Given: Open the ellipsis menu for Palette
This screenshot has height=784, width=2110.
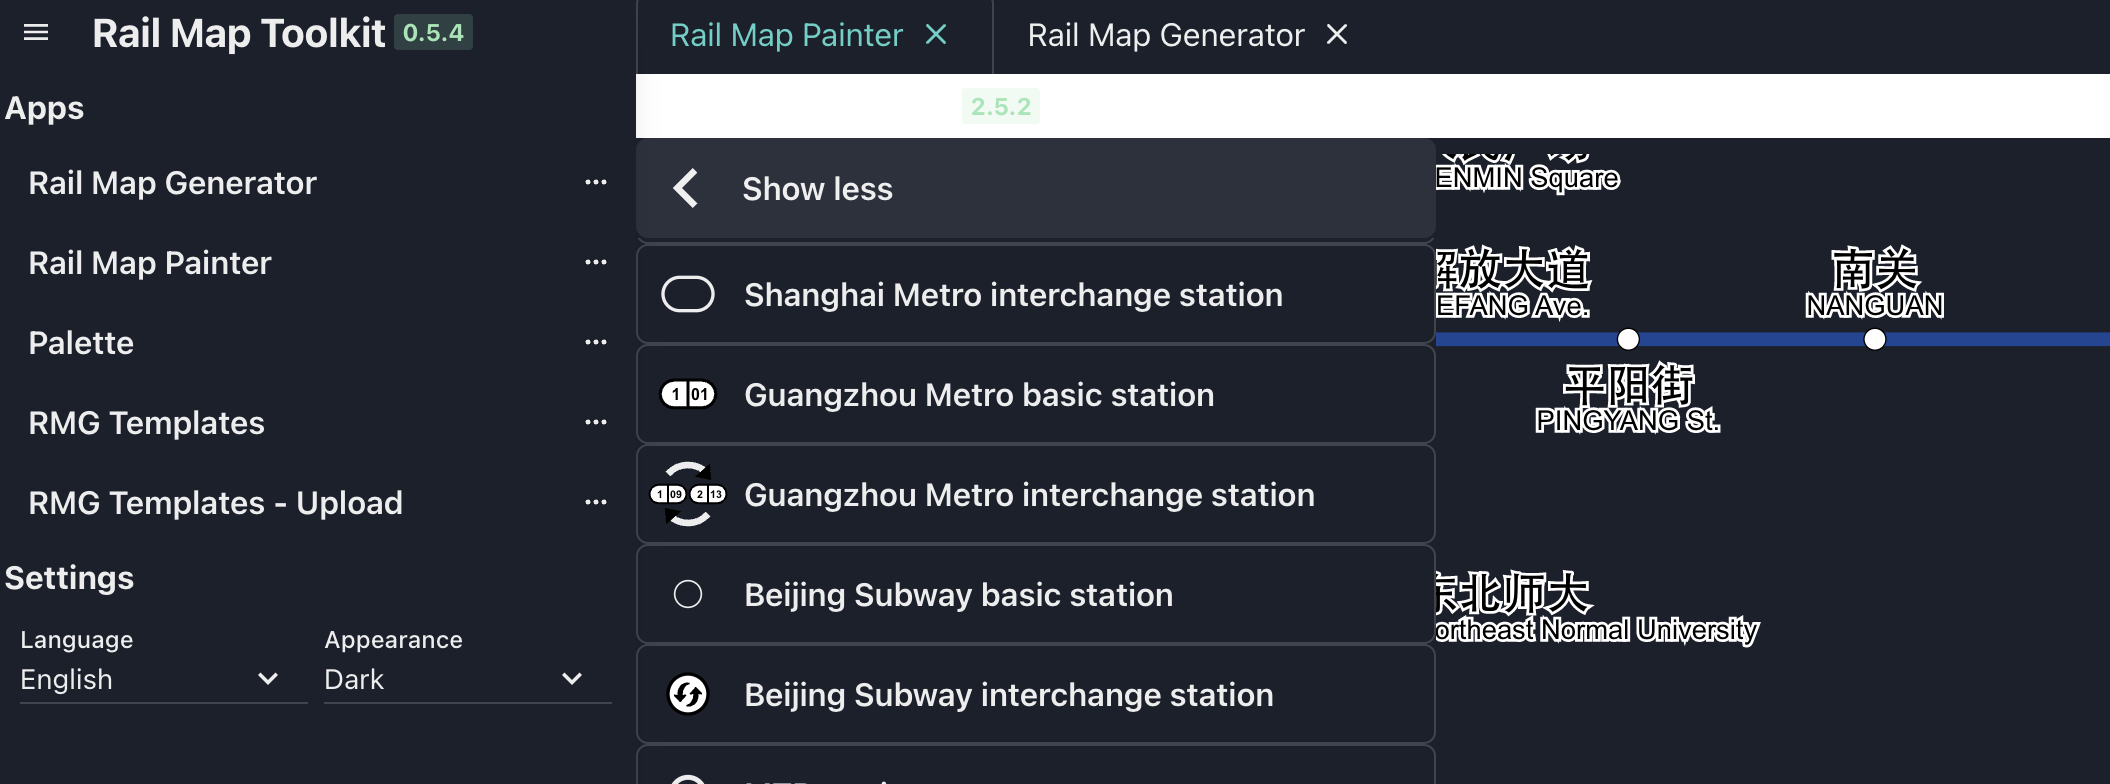Looking at the screenshot, I should coord(597,341).
